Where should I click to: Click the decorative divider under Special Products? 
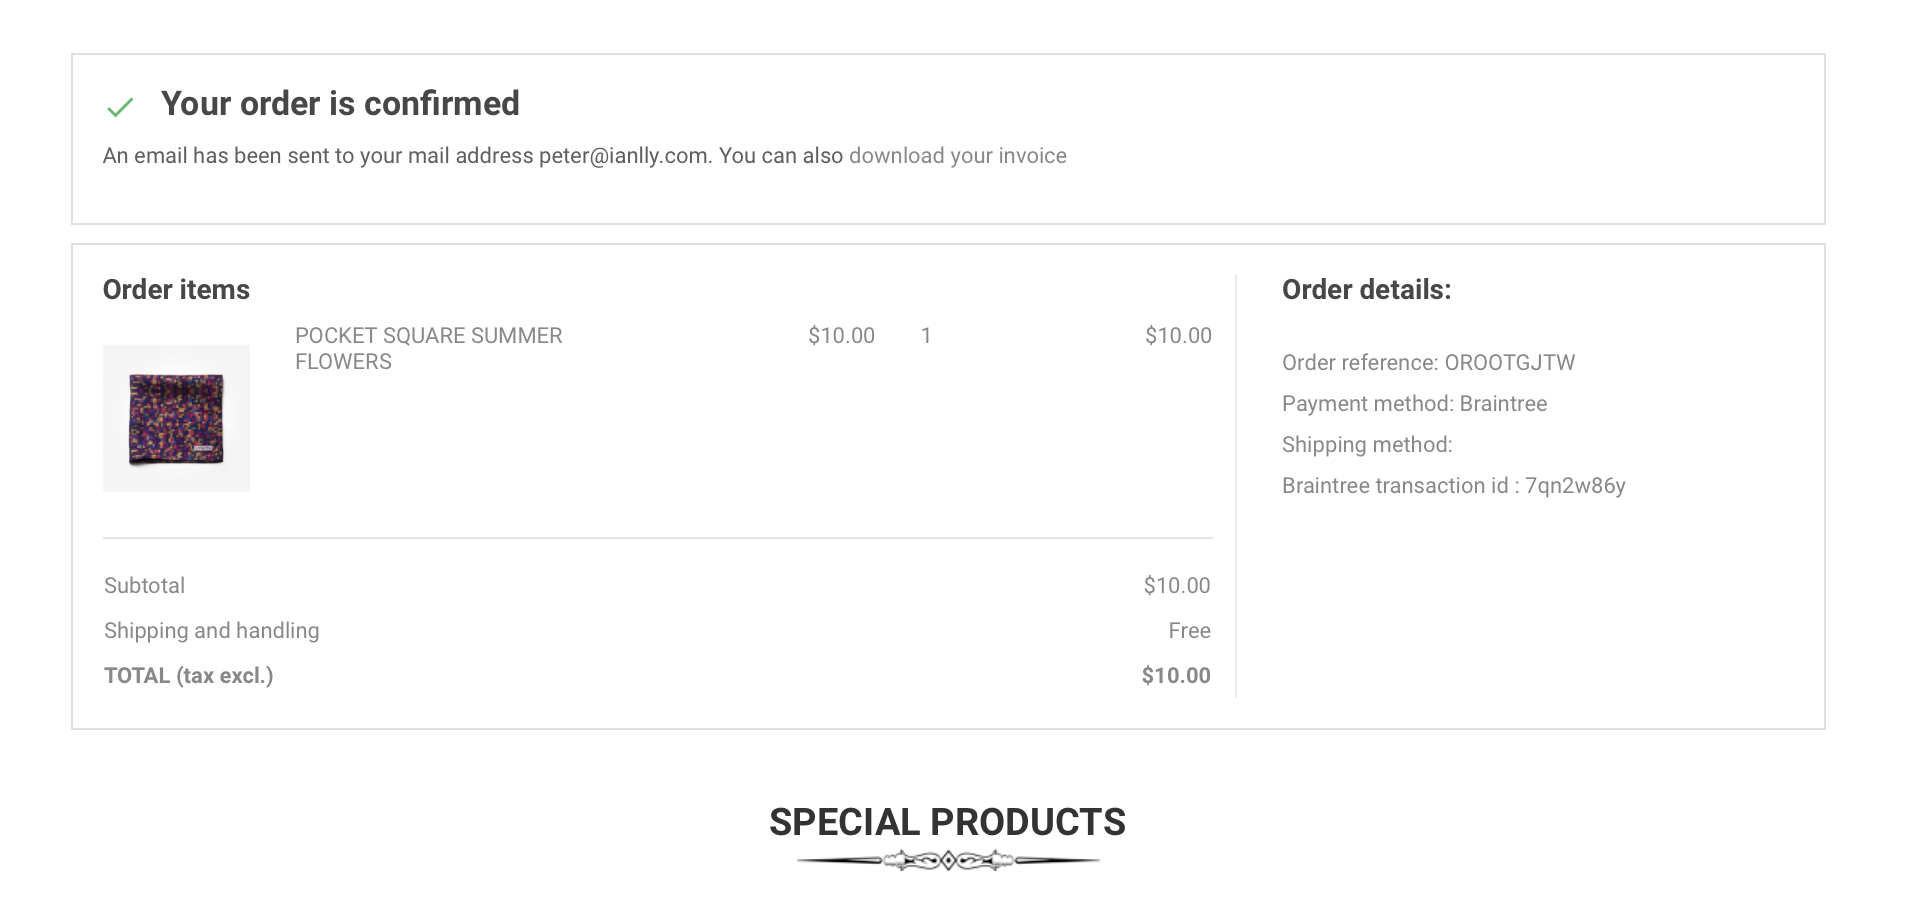point(947,860)
